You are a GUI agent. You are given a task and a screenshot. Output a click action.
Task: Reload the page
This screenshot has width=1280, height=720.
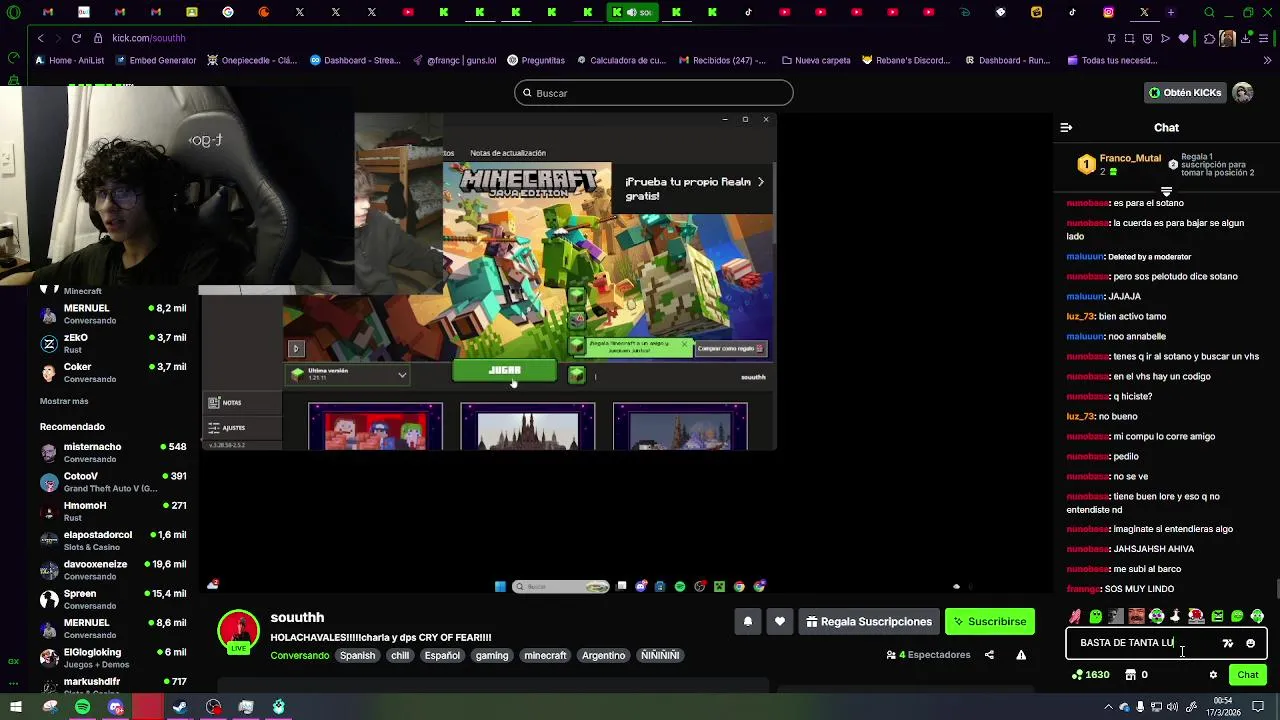[76, 38]
